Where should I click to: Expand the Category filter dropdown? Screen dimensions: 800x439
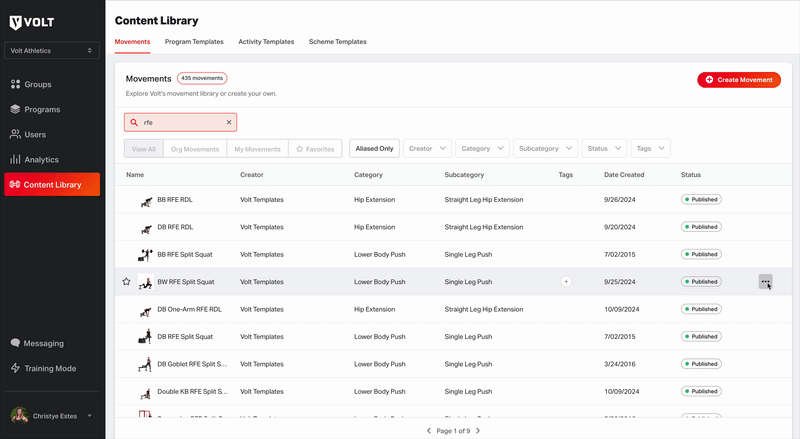[482, 149]
